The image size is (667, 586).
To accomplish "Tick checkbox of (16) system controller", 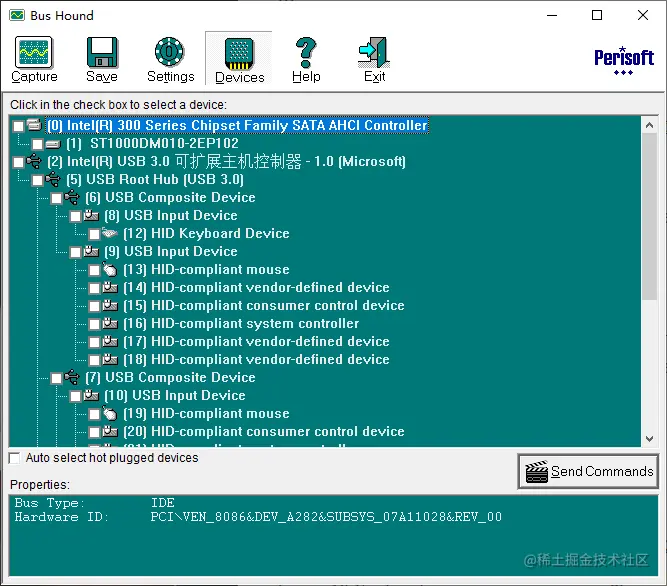I will pos(94,324).
